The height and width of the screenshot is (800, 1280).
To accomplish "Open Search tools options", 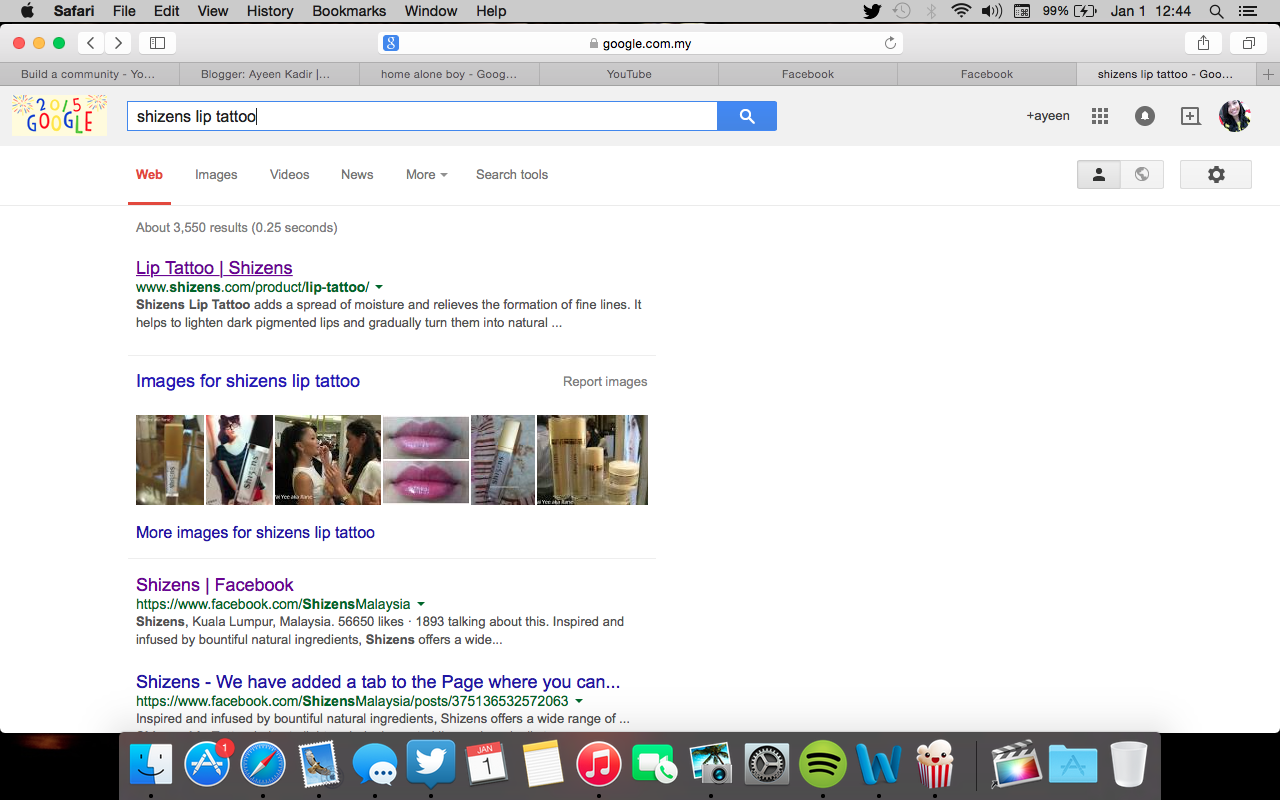I will point(512,174).
